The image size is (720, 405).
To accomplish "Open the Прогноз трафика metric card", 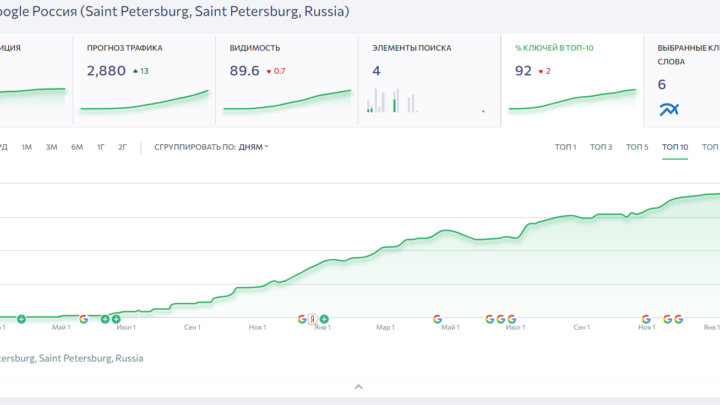I will 144,80.
